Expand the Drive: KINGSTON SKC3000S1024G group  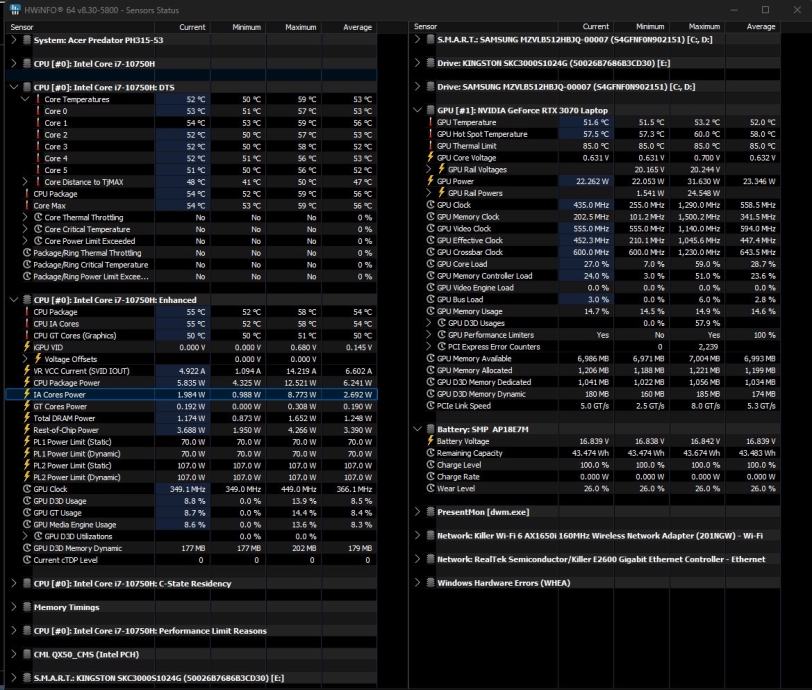[x=417, y=63]
